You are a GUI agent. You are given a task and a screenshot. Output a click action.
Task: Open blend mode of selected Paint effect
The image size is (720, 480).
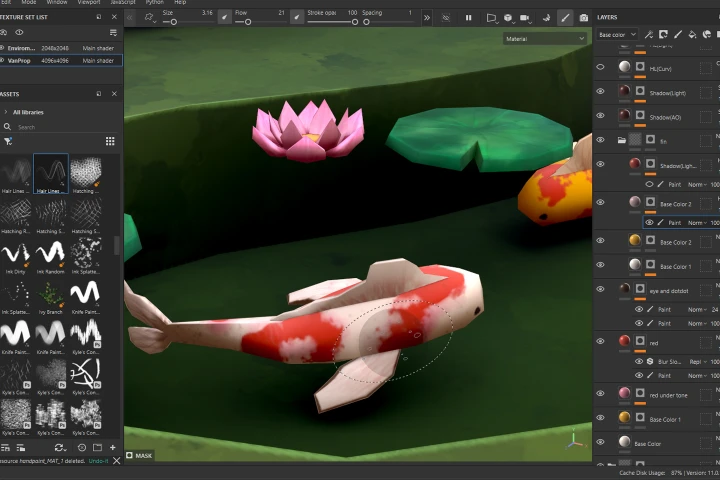(697, 223)
